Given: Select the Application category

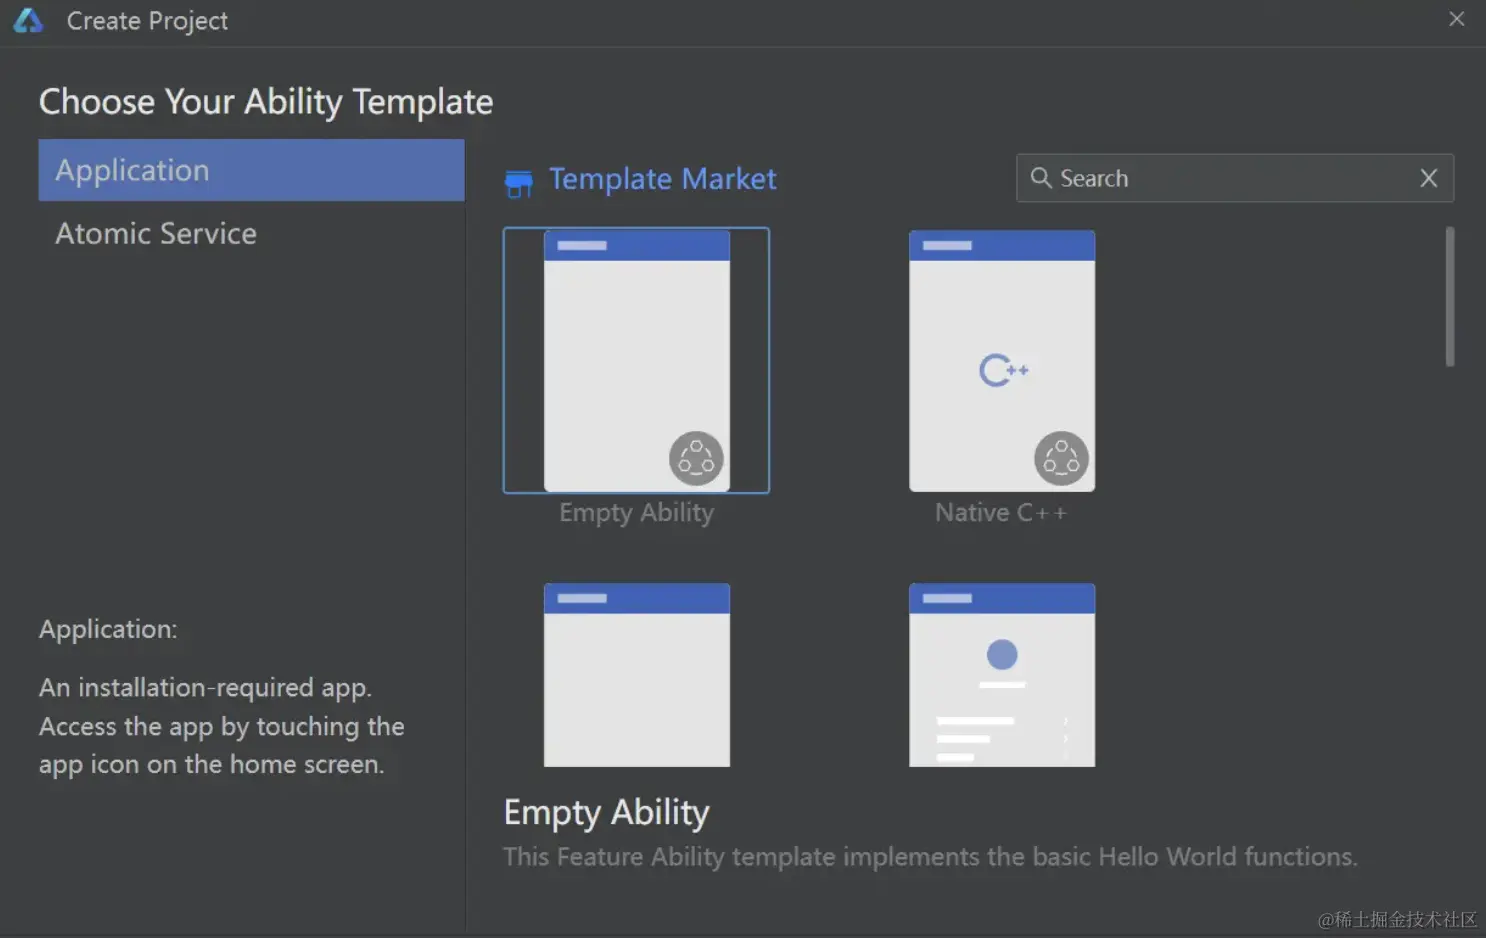Looking at the screenshot, I should tap(251, 170).
